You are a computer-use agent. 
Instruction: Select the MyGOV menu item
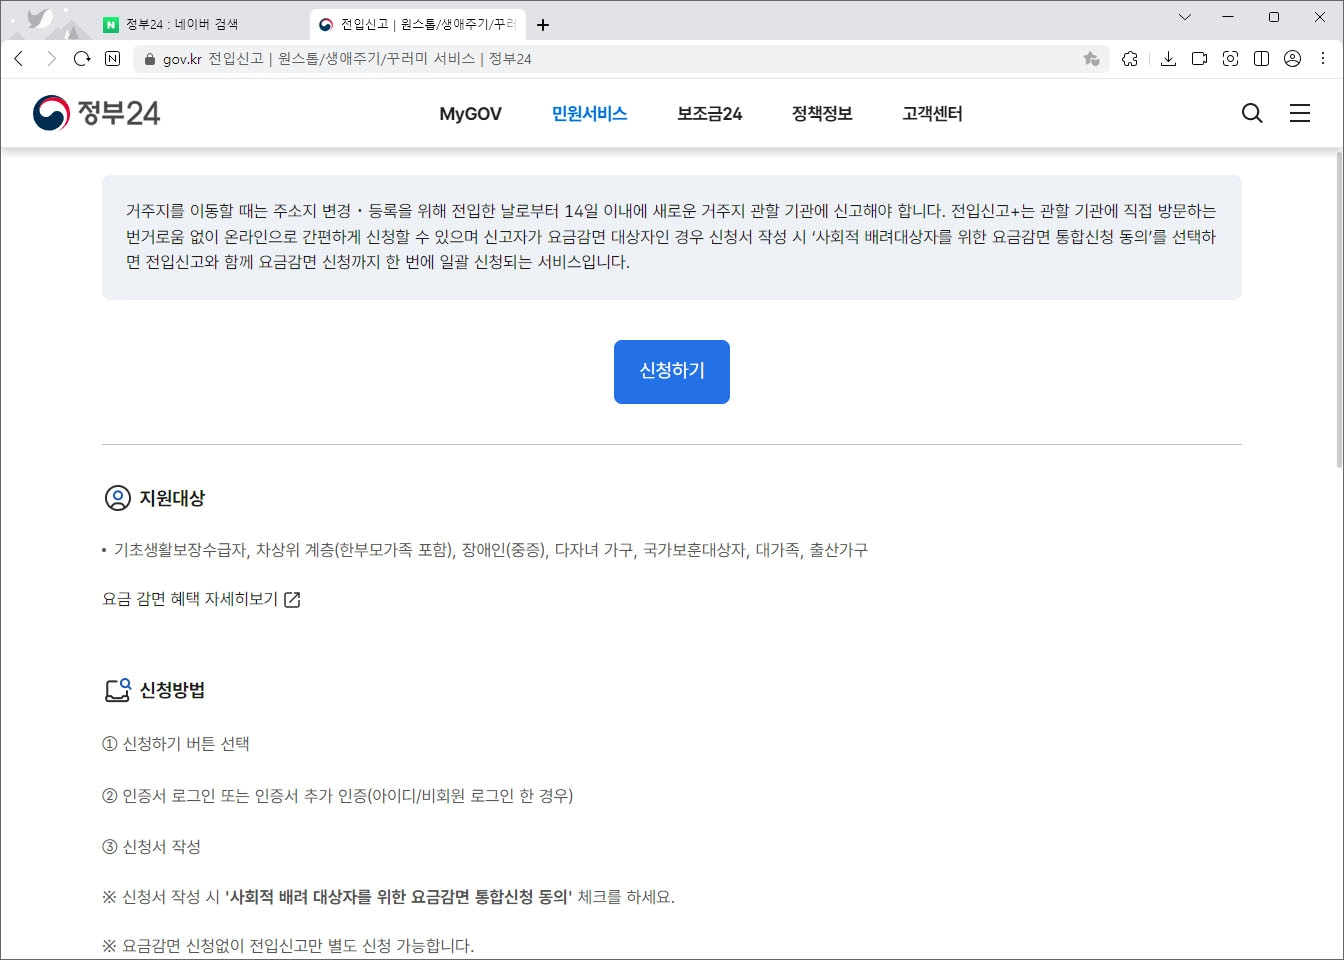click(x=470, y=114)
